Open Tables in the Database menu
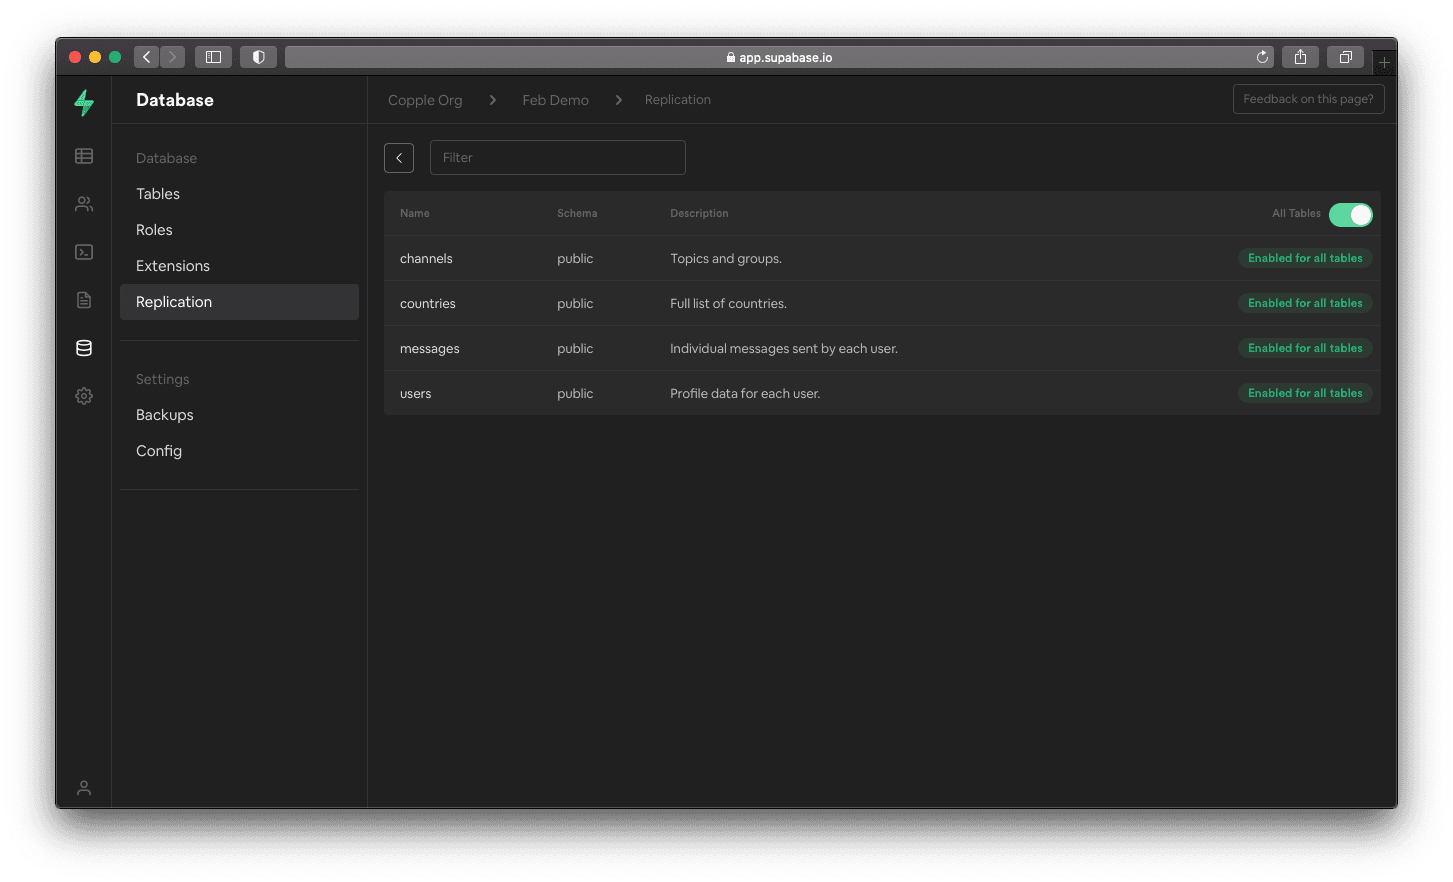Screen dimensions: 1453x882 (158, 194)
